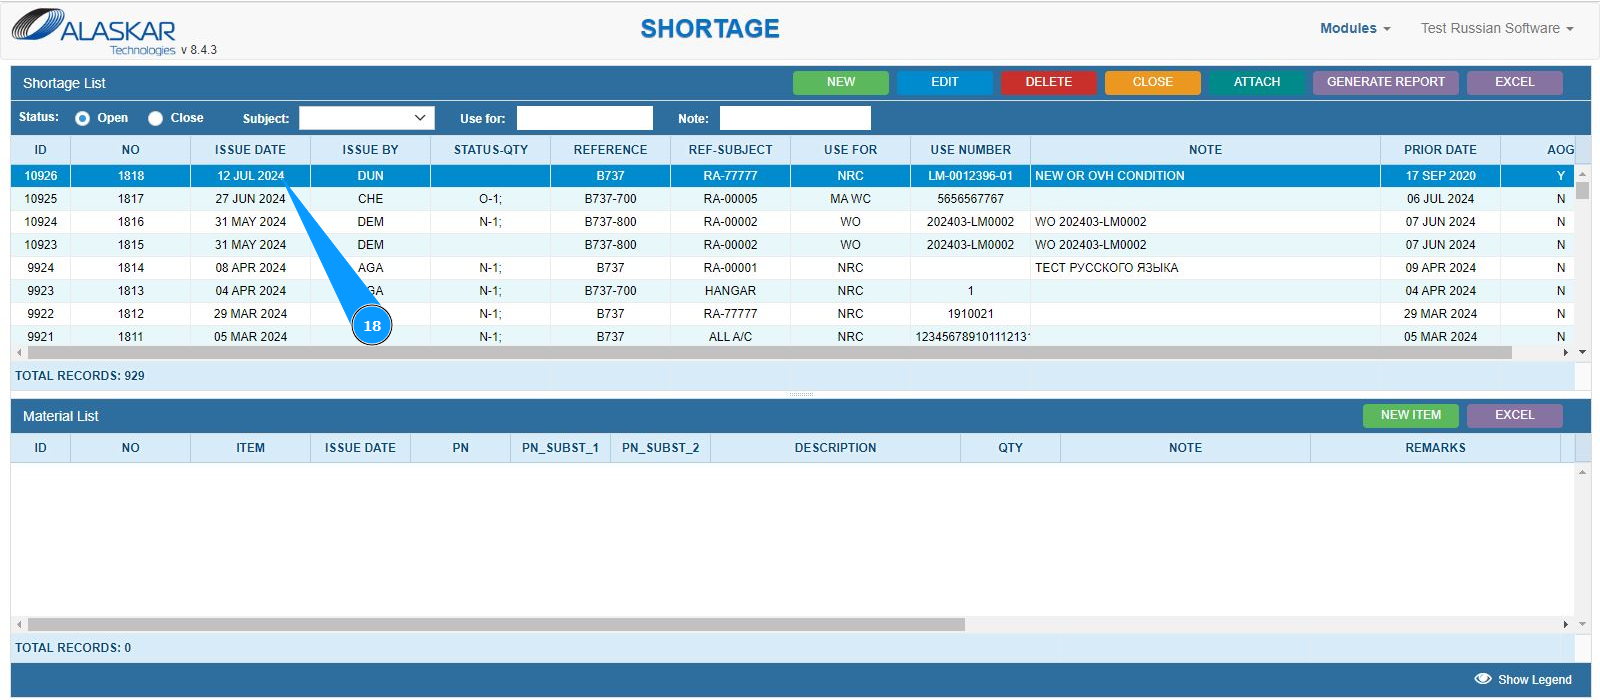
Task: Sort Material List by PN_SUBST_2 header
Action: point(660,448)
